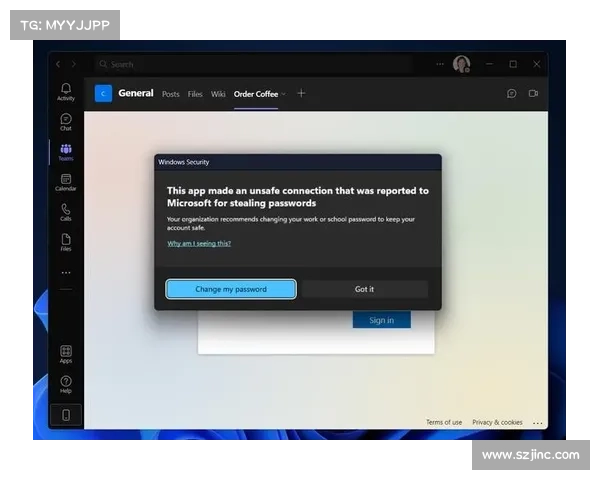600x480 pixels.
Task: Open the Files section in sidebar
Action: 66,243
